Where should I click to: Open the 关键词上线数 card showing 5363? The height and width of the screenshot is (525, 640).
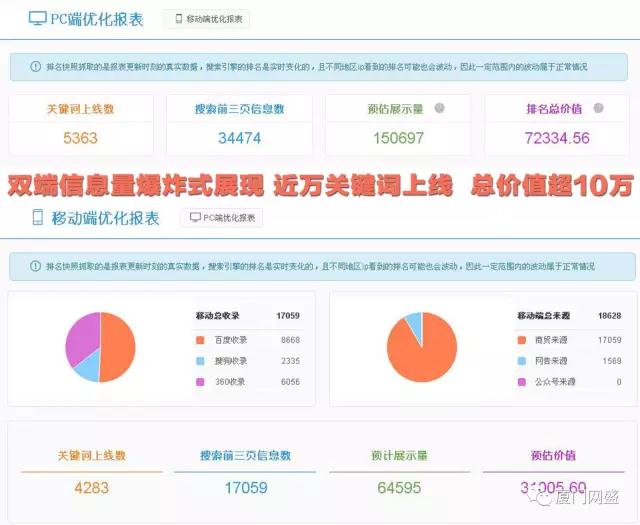[80, 124]
